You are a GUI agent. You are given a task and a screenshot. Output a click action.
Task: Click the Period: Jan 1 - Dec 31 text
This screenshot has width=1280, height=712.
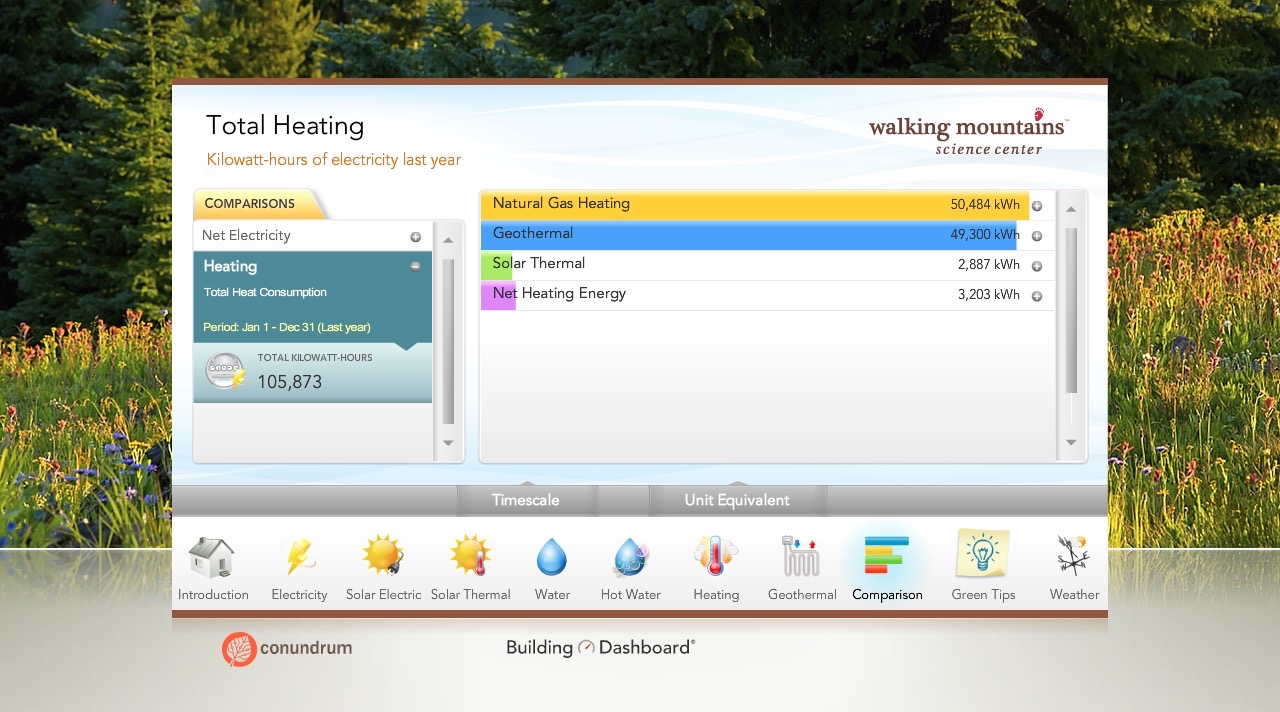pos(287,327)
